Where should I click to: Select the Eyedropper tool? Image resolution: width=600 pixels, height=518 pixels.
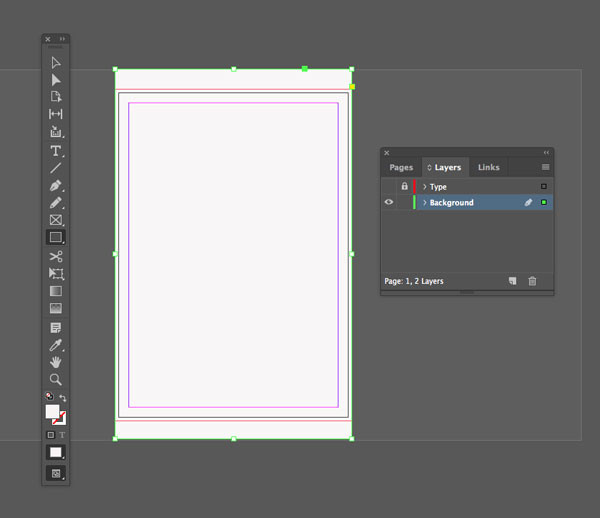pyautogui.click(x=56, y=345)
